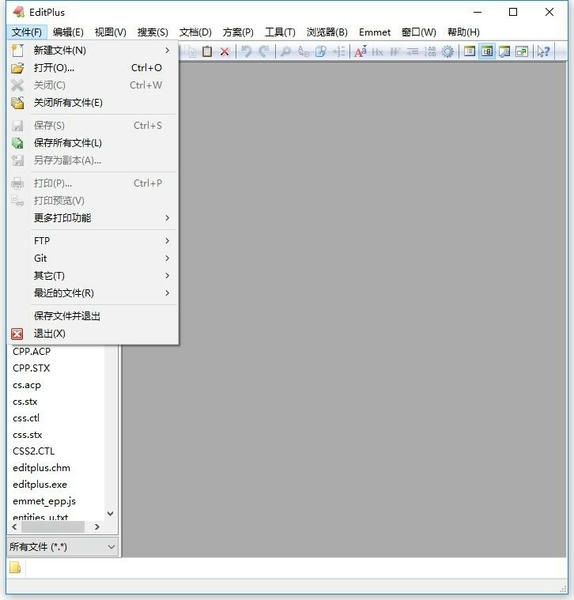
Task: Choose 打开(O)... from the File menu
Action: pyautogui.click(x=93, y=68)
